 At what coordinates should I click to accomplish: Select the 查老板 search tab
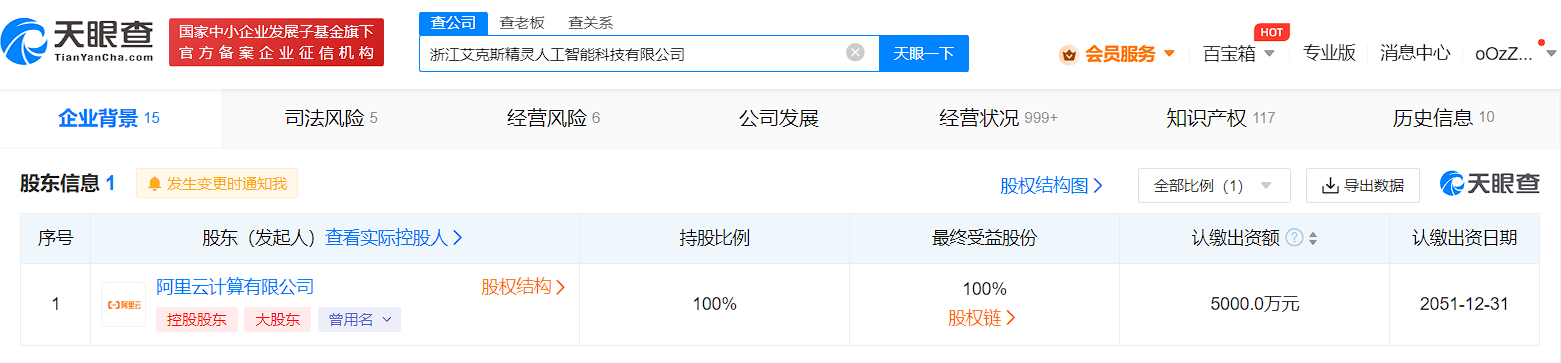pyautogui.click(x=522, y=23)
